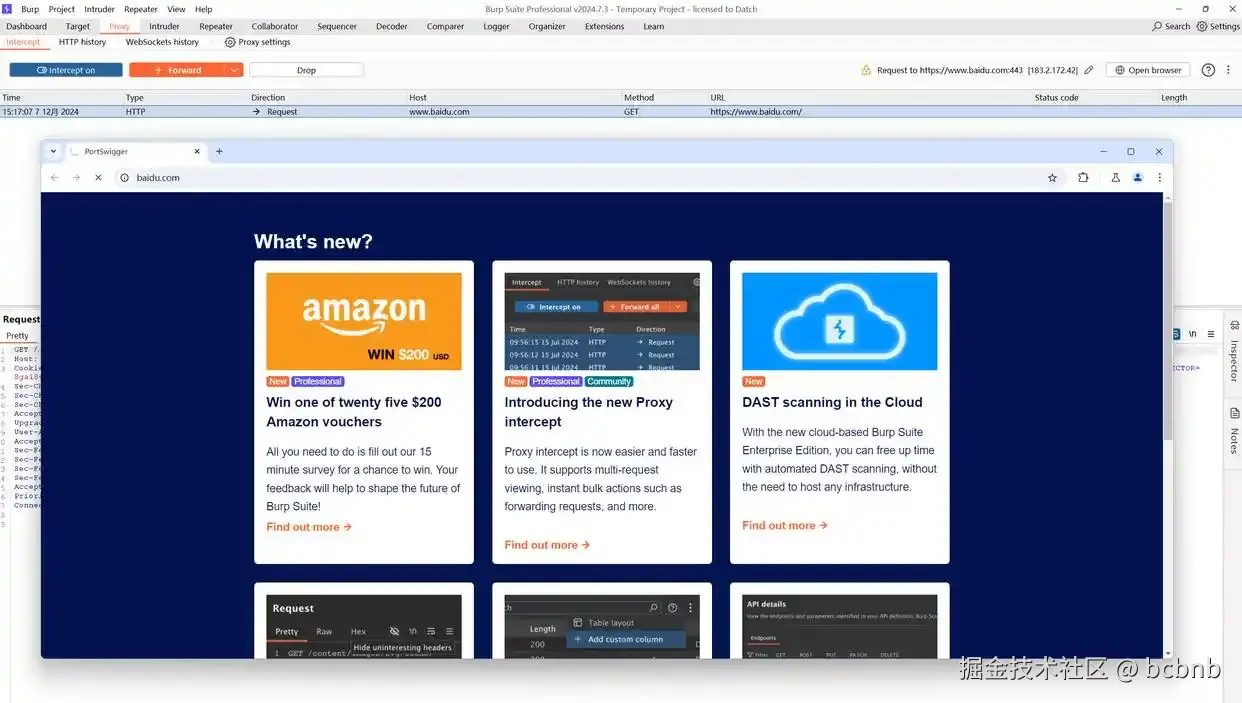
Task: Toggle the \n newline display icon
Action: 1193,334
